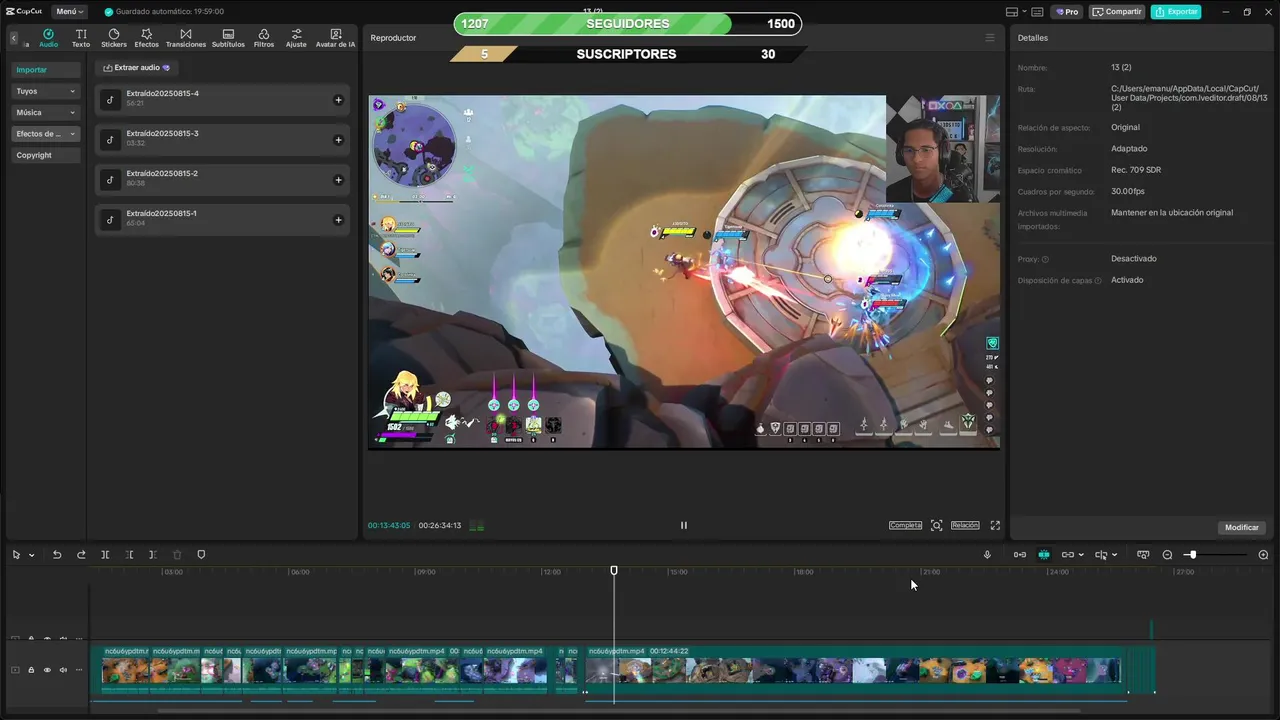Open the Stickers tab
Viewport: 1280px width, 720px height.
(x=114, y=38)
